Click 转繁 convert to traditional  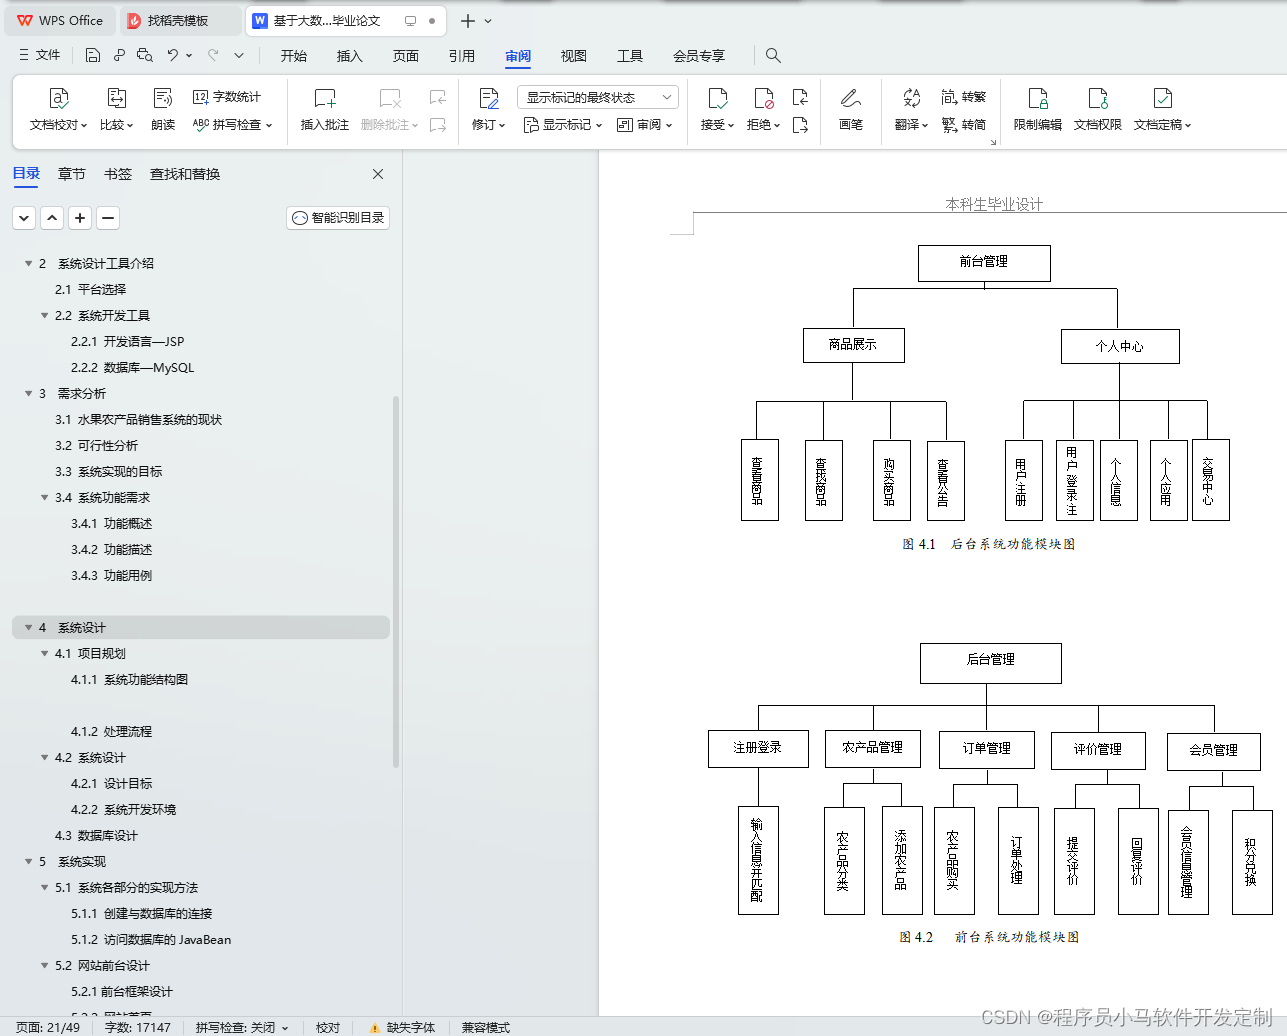pos(964,97)
